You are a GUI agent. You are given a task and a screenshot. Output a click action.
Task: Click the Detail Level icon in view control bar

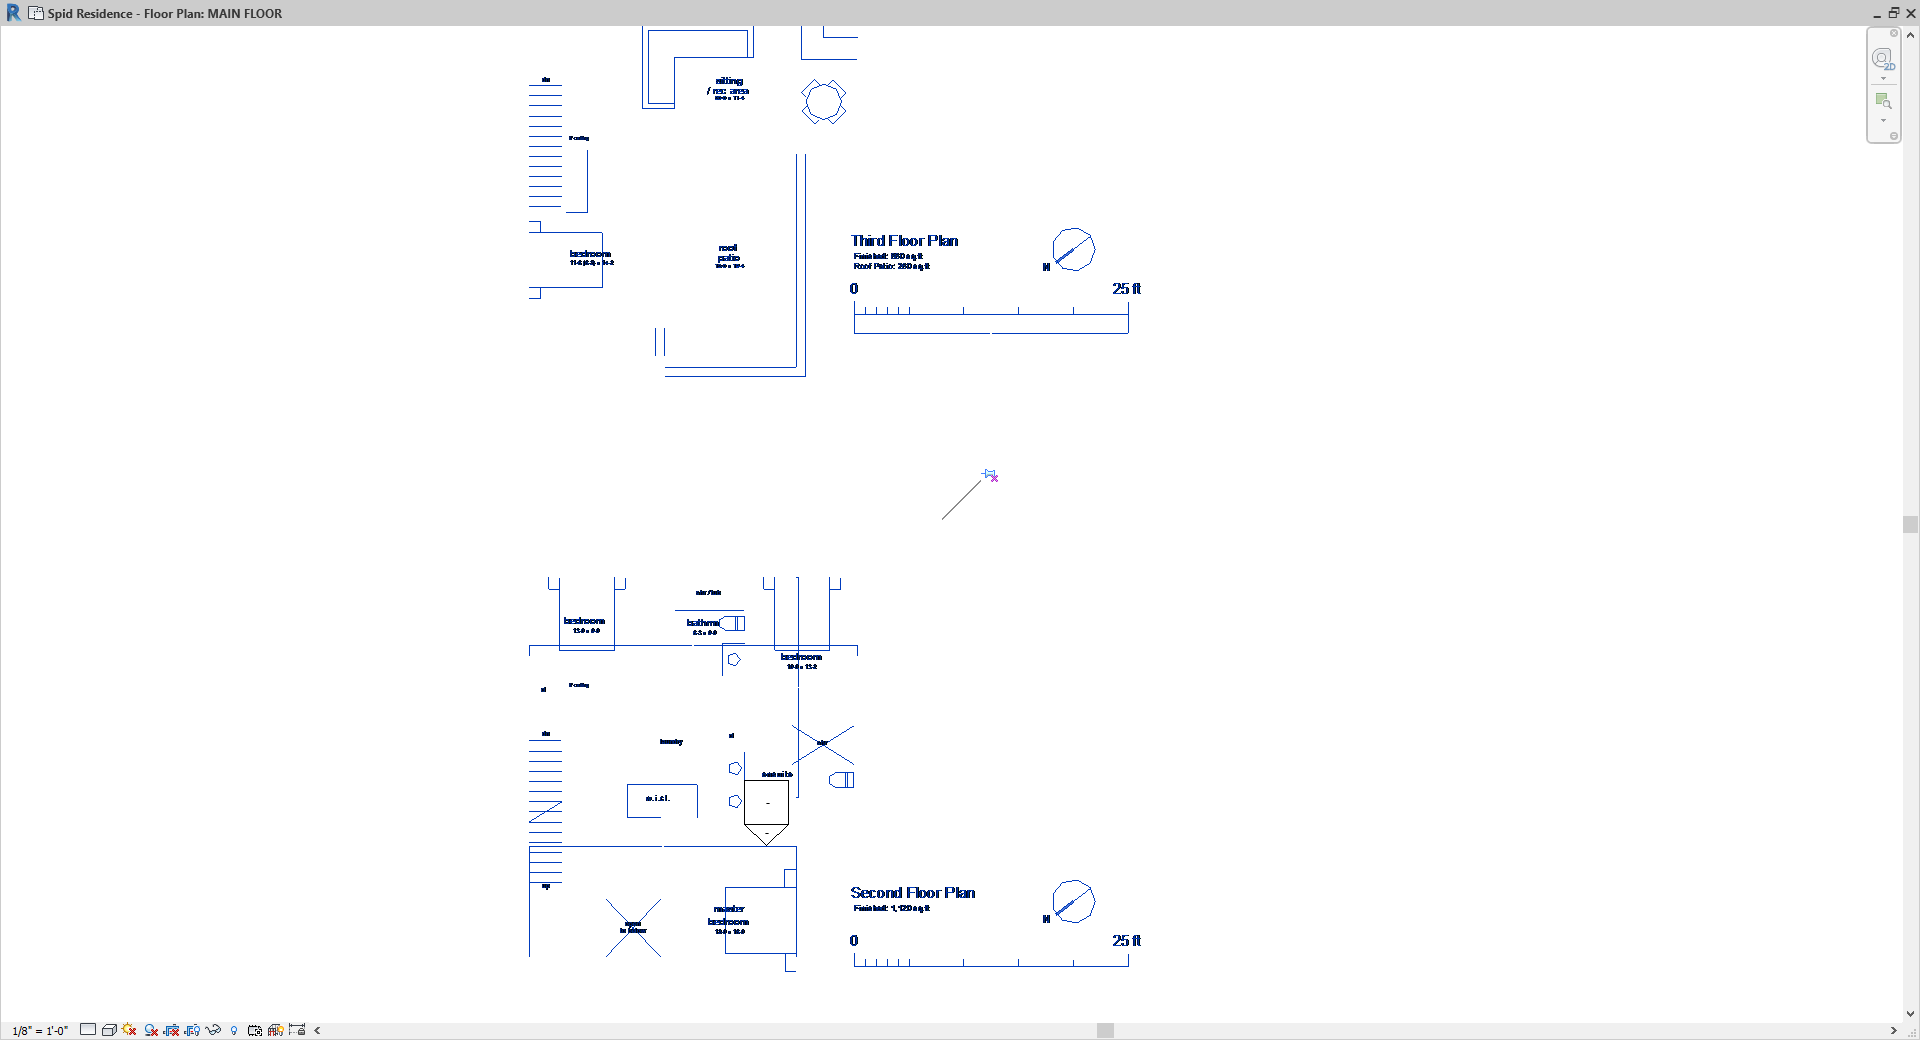pos(88,1031)
